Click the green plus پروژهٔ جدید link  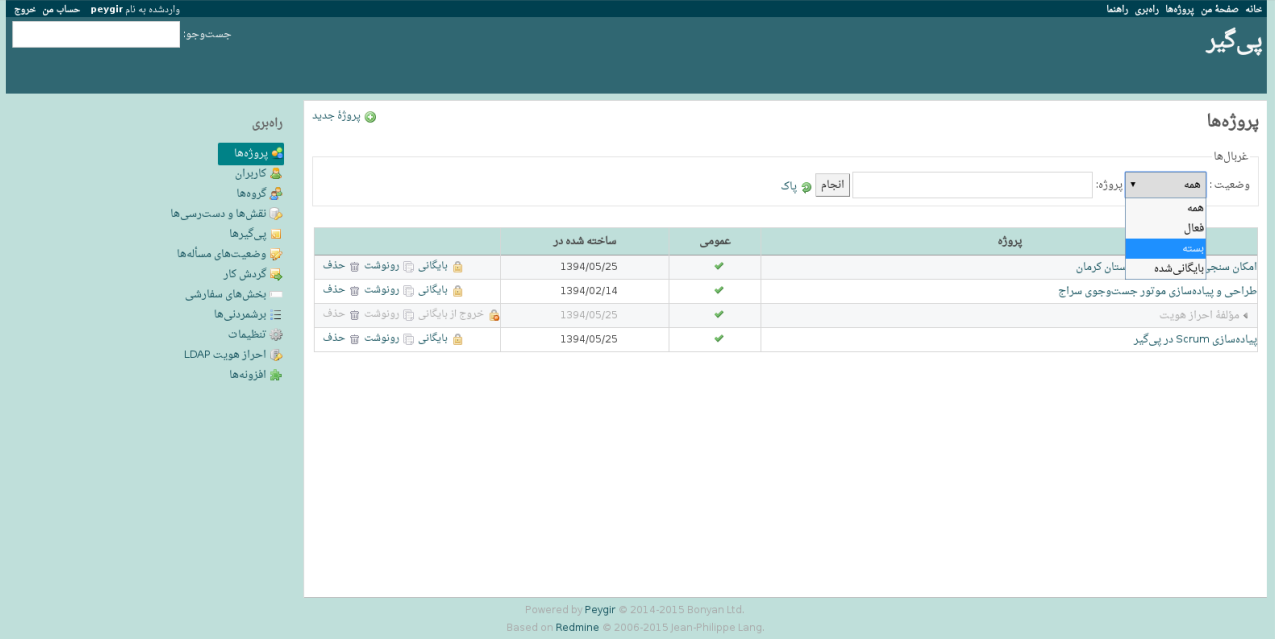pyautogui.click(x=344, y=116)
